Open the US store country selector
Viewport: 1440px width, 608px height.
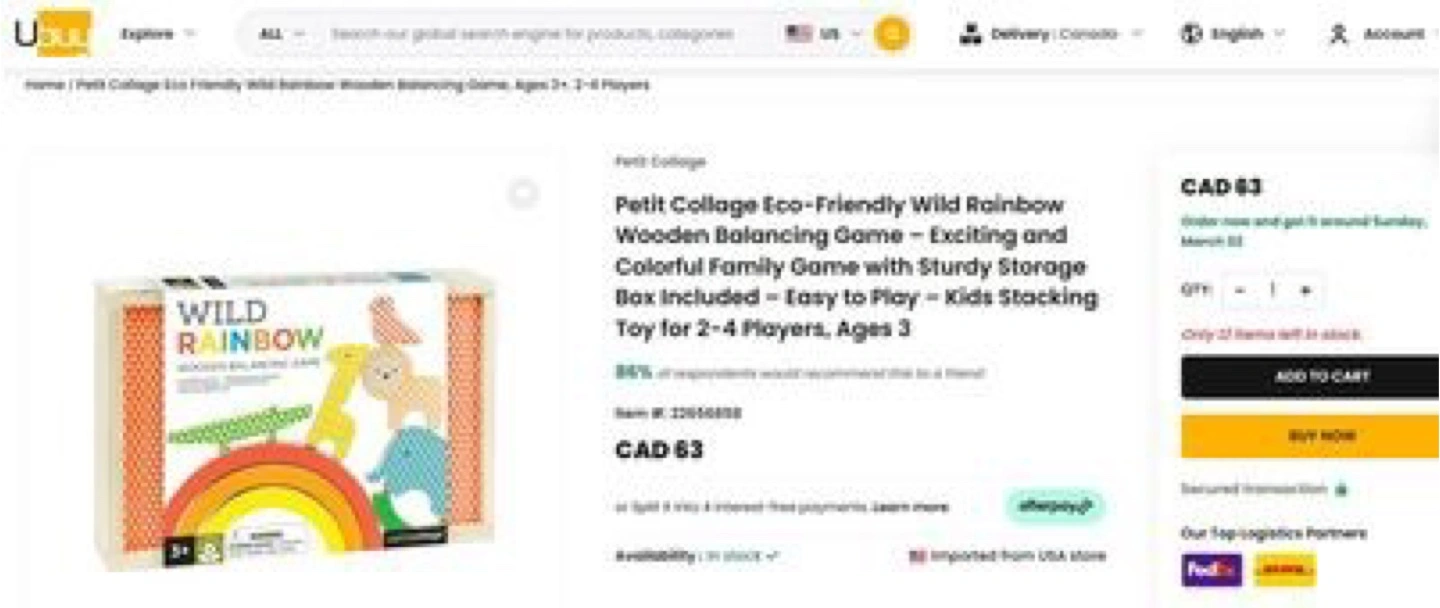click(823, 34)
